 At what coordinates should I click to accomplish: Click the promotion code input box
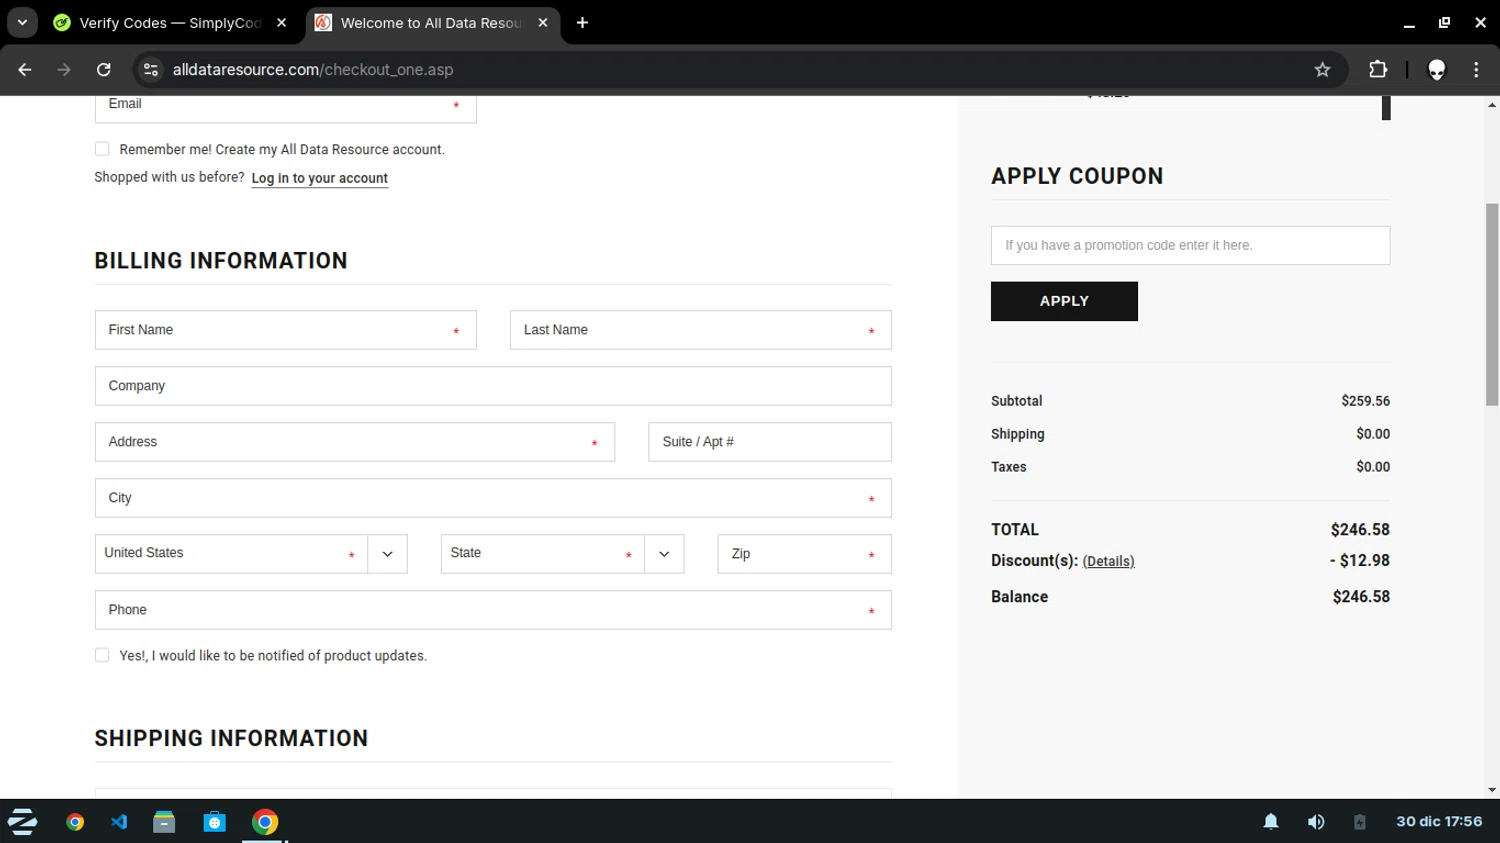[1190, 245]
